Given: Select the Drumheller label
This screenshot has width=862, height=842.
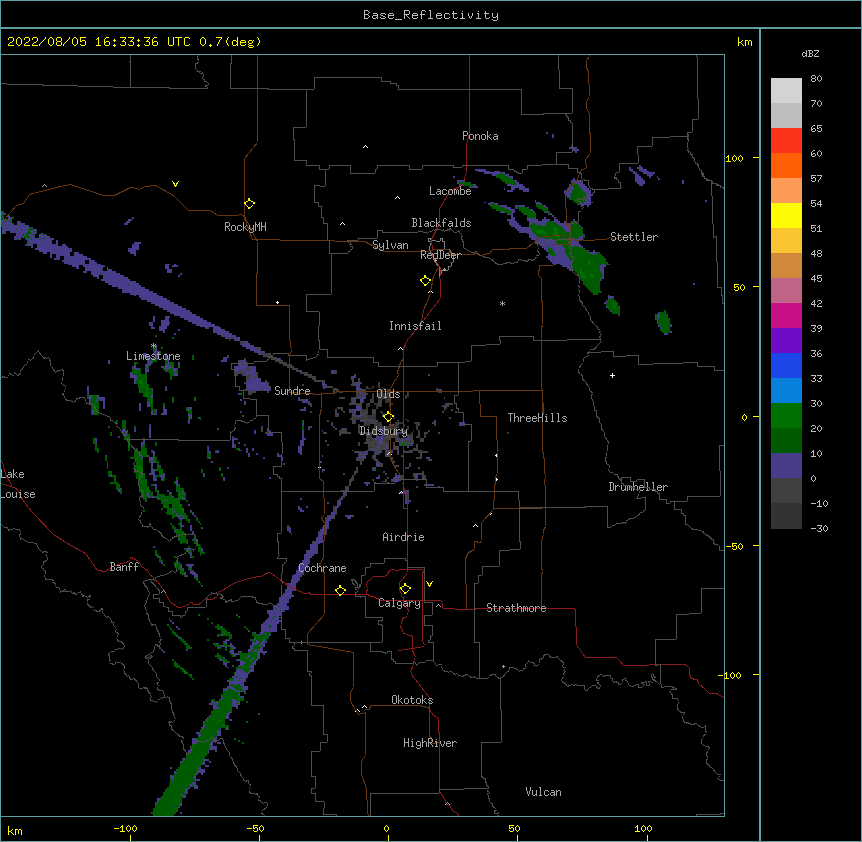Looking at the screenshot, I should click(638, 487).
